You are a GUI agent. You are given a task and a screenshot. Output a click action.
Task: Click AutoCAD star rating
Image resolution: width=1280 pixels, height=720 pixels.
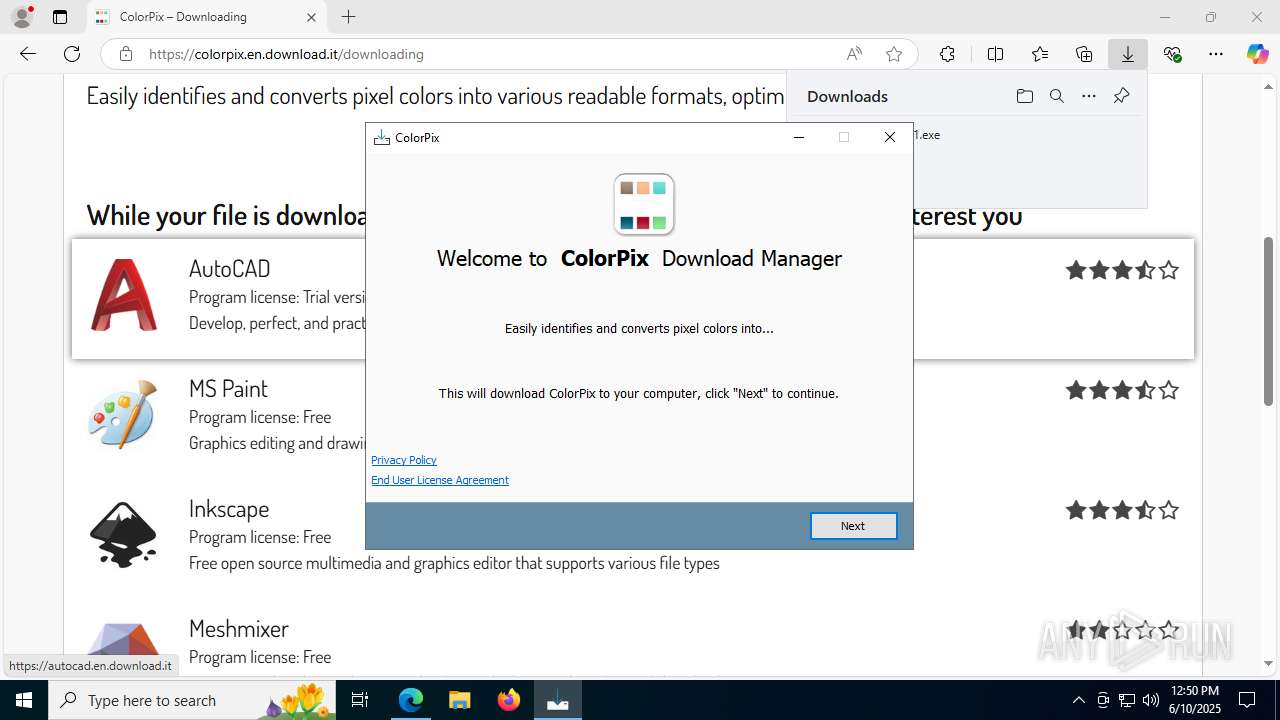[1122, 270]
